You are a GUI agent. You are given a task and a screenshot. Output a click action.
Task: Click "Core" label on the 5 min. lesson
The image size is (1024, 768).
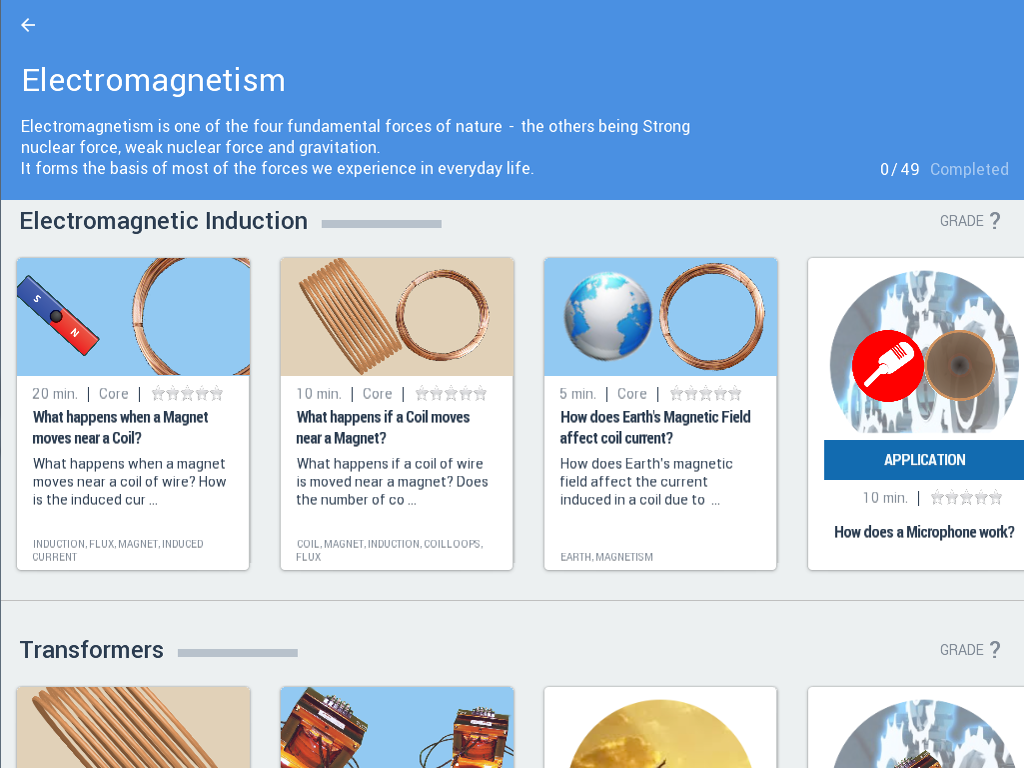632,394
